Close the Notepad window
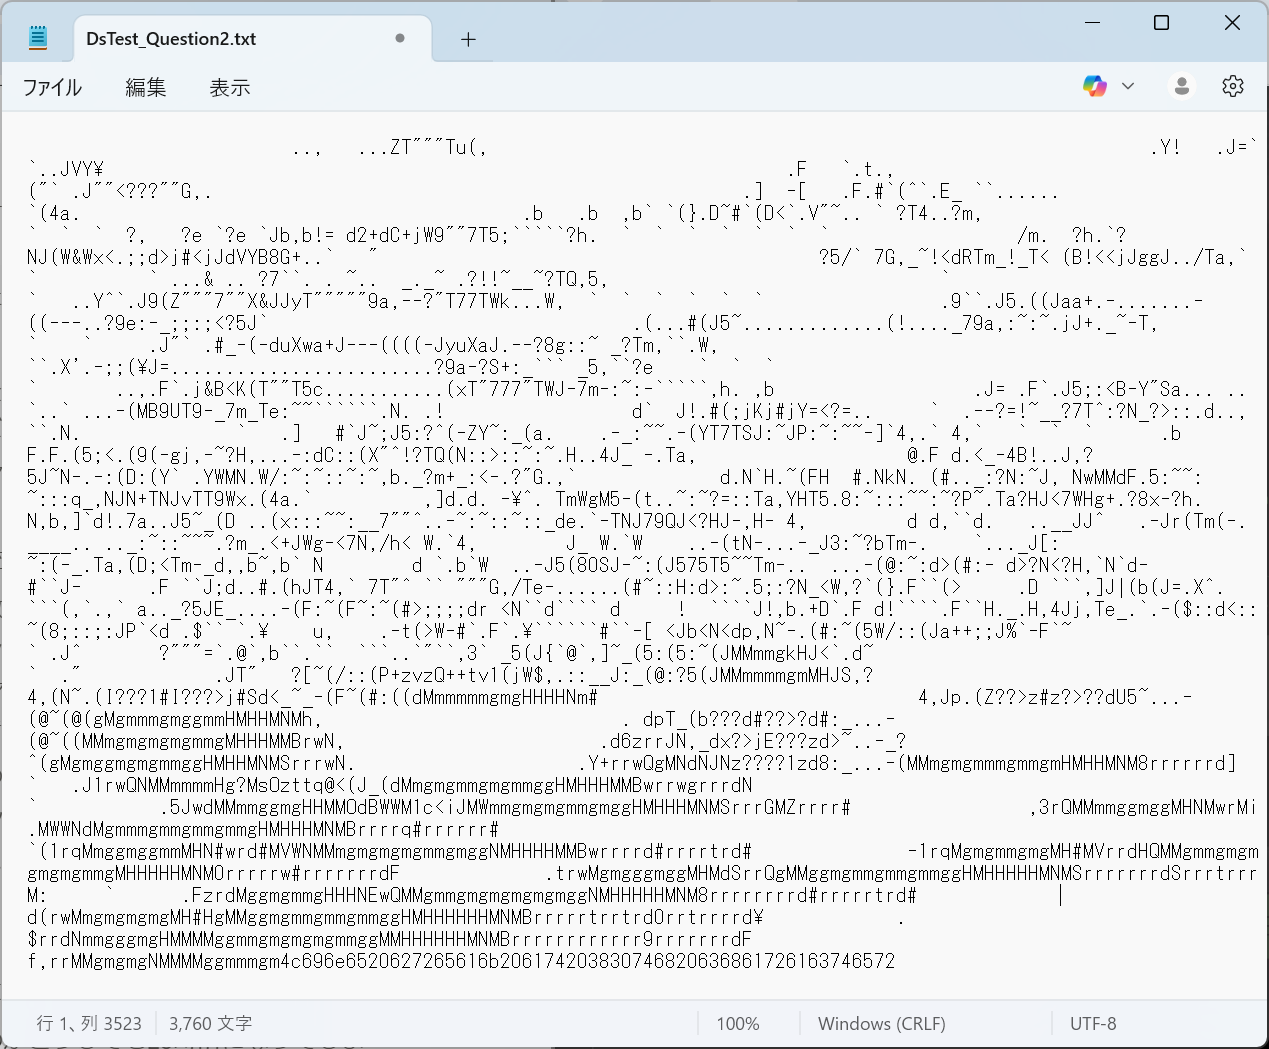1269x1049 pixels. click(x=1233, y=23)
